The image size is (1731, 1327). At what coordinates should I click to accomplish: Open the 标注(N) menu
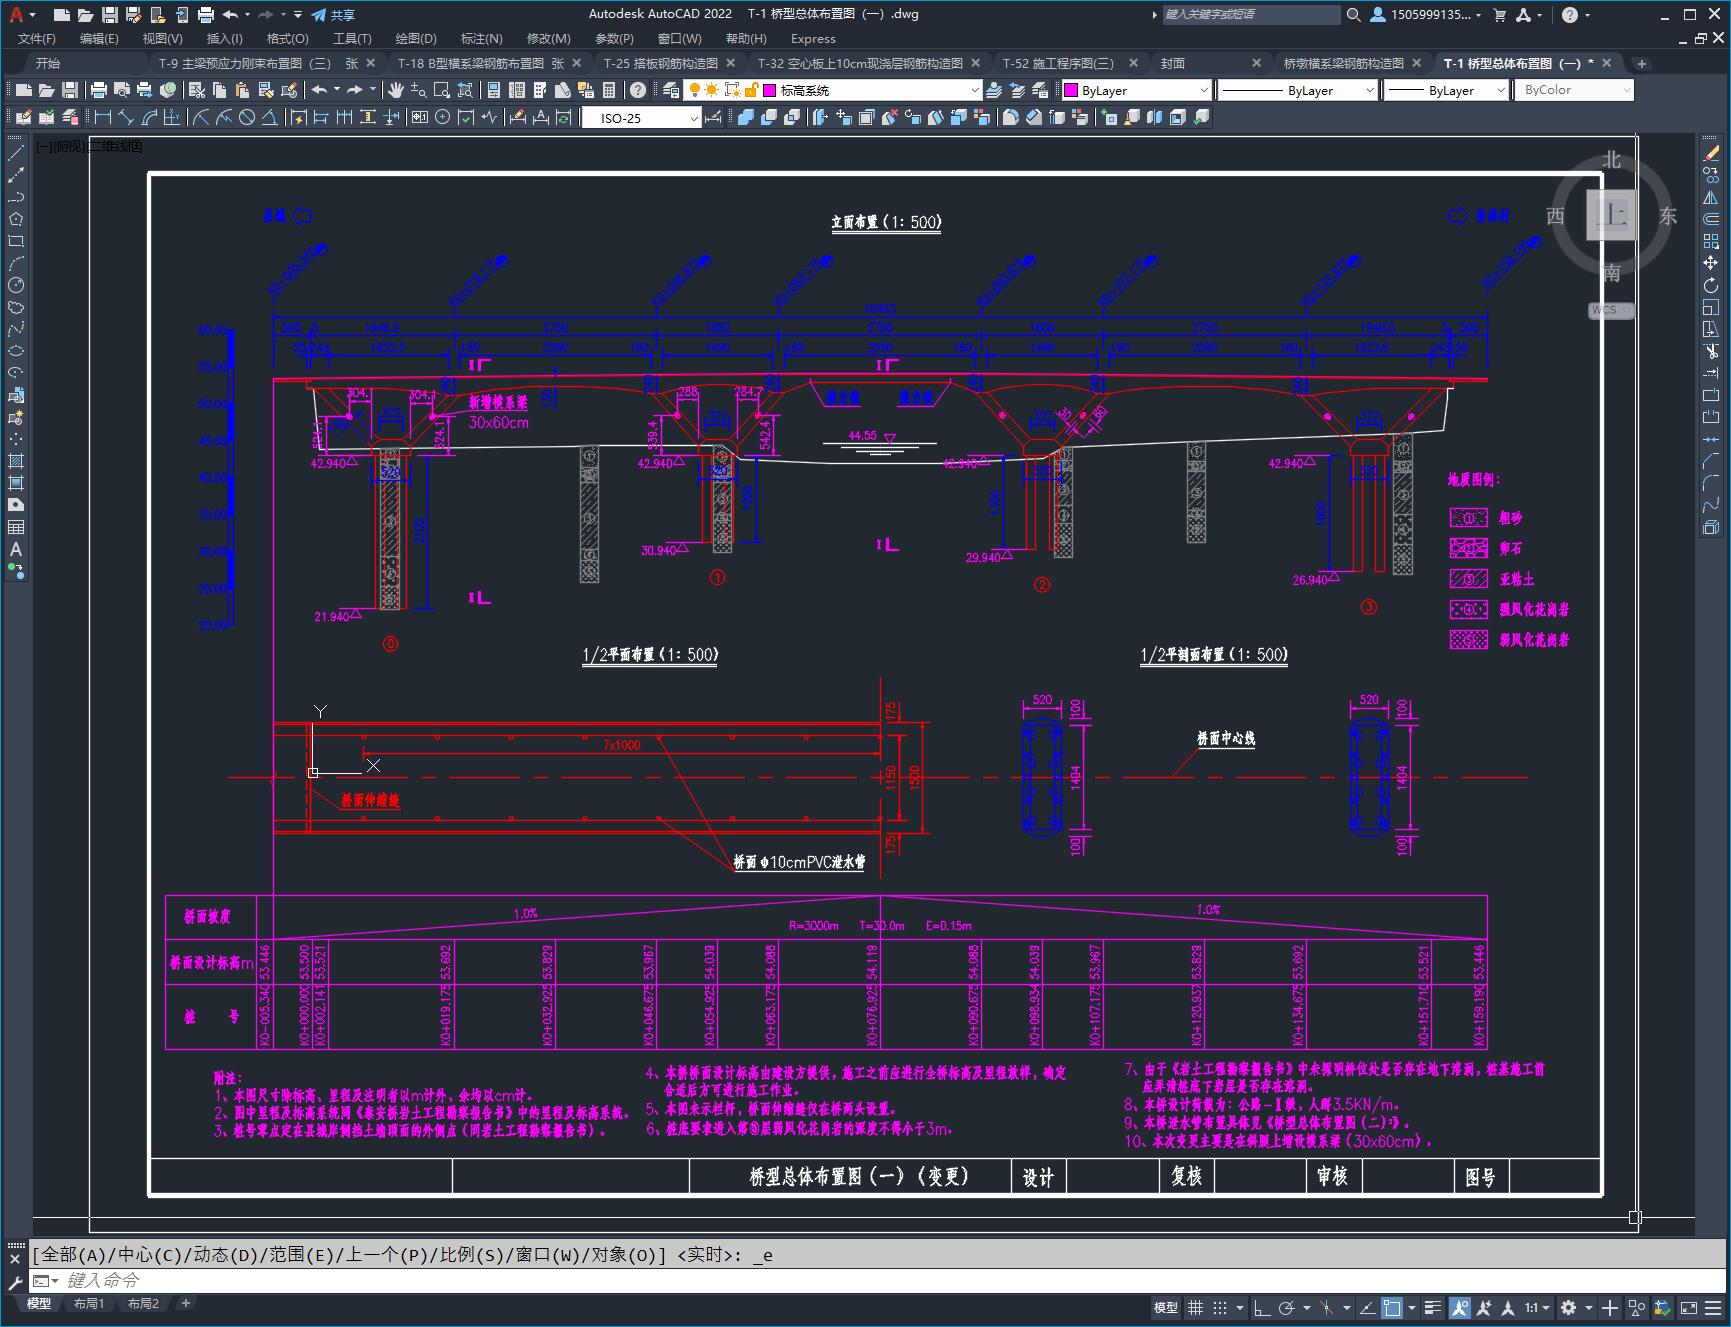481,38
